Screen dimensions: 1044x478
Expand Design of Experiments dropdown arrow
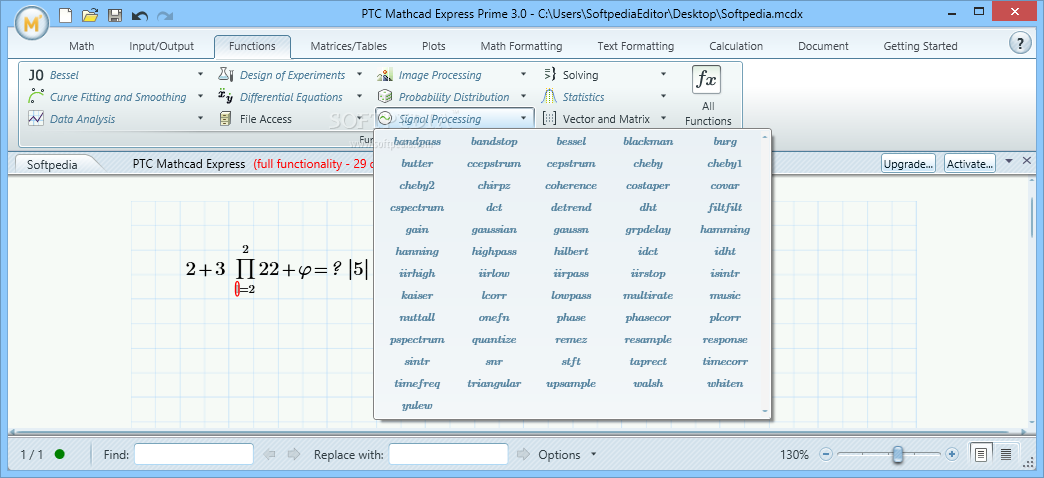360,75
